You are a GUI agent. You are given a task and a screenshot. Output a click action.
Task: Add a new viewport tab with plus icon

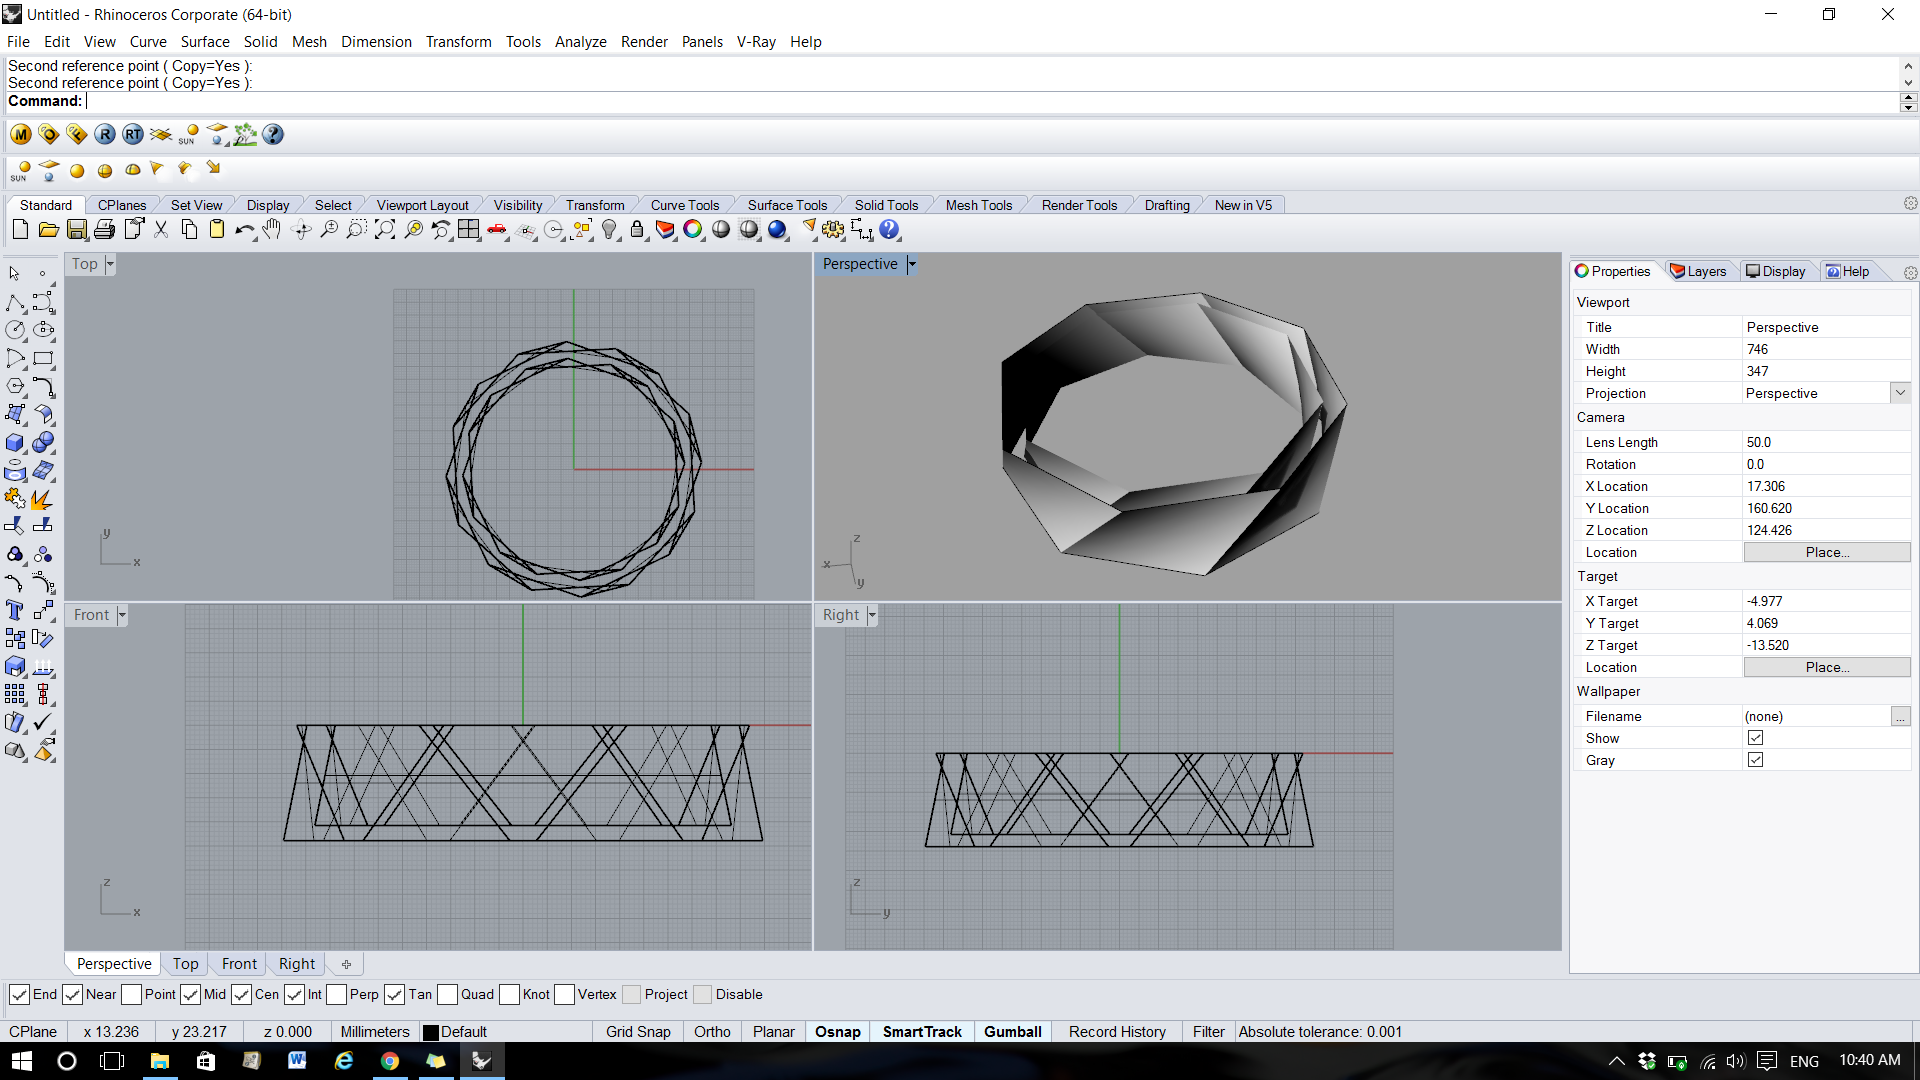click(346, 964)
